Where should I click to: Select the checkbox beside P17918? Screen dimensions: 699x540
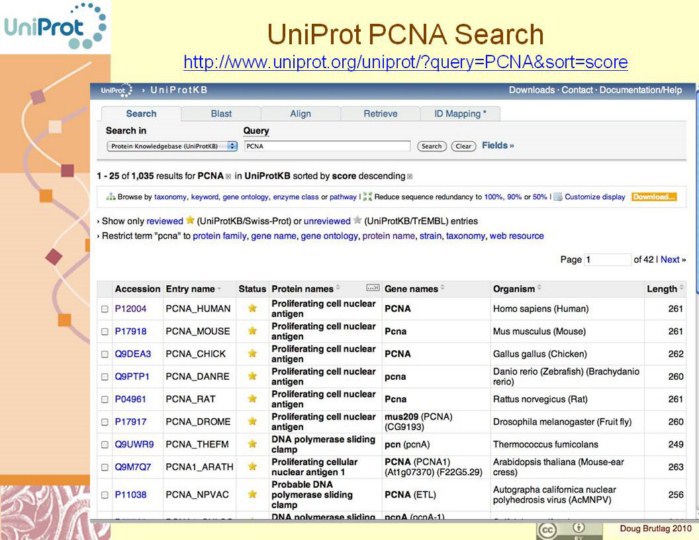coord(105,332)
